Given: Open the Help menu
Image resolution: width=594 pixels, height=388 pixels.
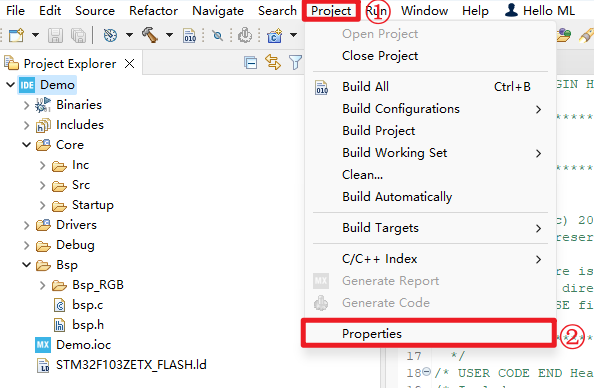Looking at the screenshot, I should click(x=475, y=11).
